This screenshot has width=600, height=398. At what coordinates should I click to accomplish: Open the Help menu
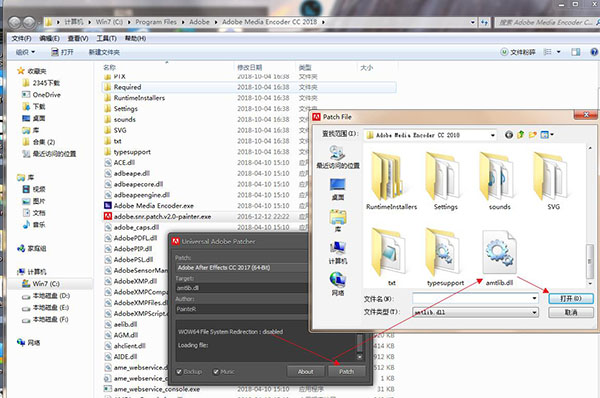click(135, 38)
